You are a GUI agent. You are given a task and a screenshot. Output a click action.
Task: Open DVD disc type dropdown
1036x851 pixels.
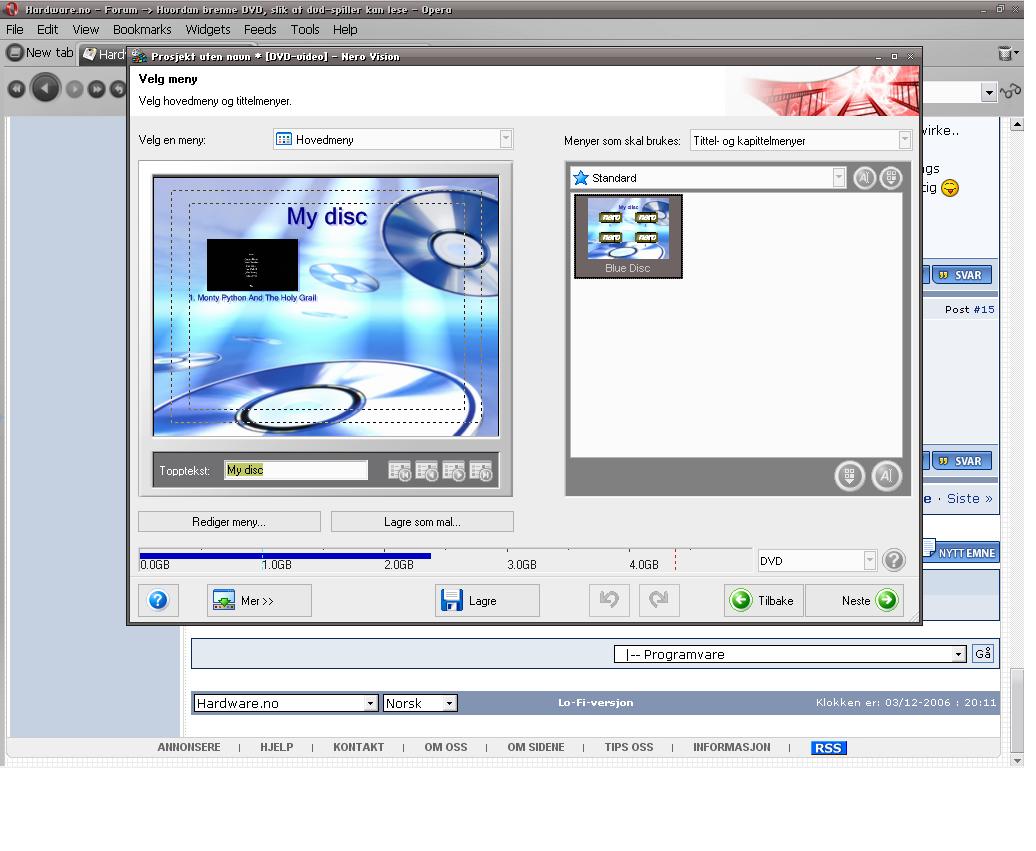tap(817, 561)
